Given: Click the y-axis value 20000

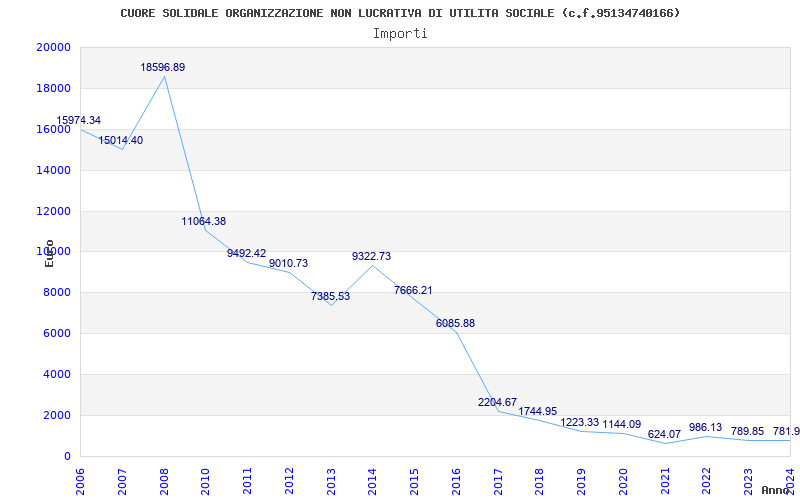Looking at the screenshot, I should pyautogui.click(x=54, y=47).
